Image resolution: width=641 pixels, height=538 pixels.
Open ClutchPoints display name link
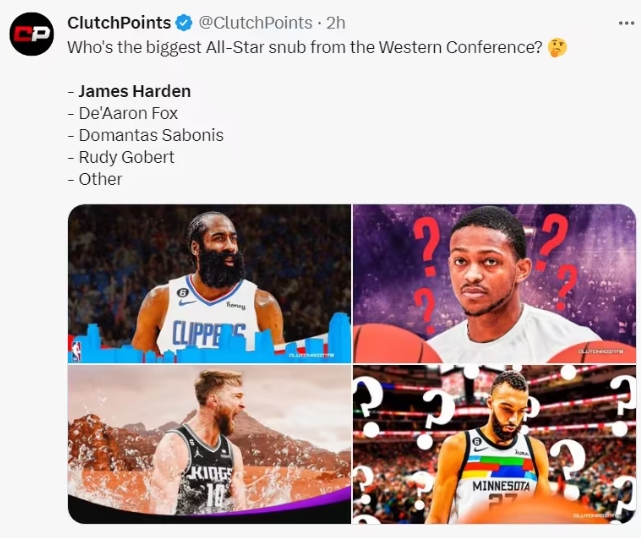point(119,23)
